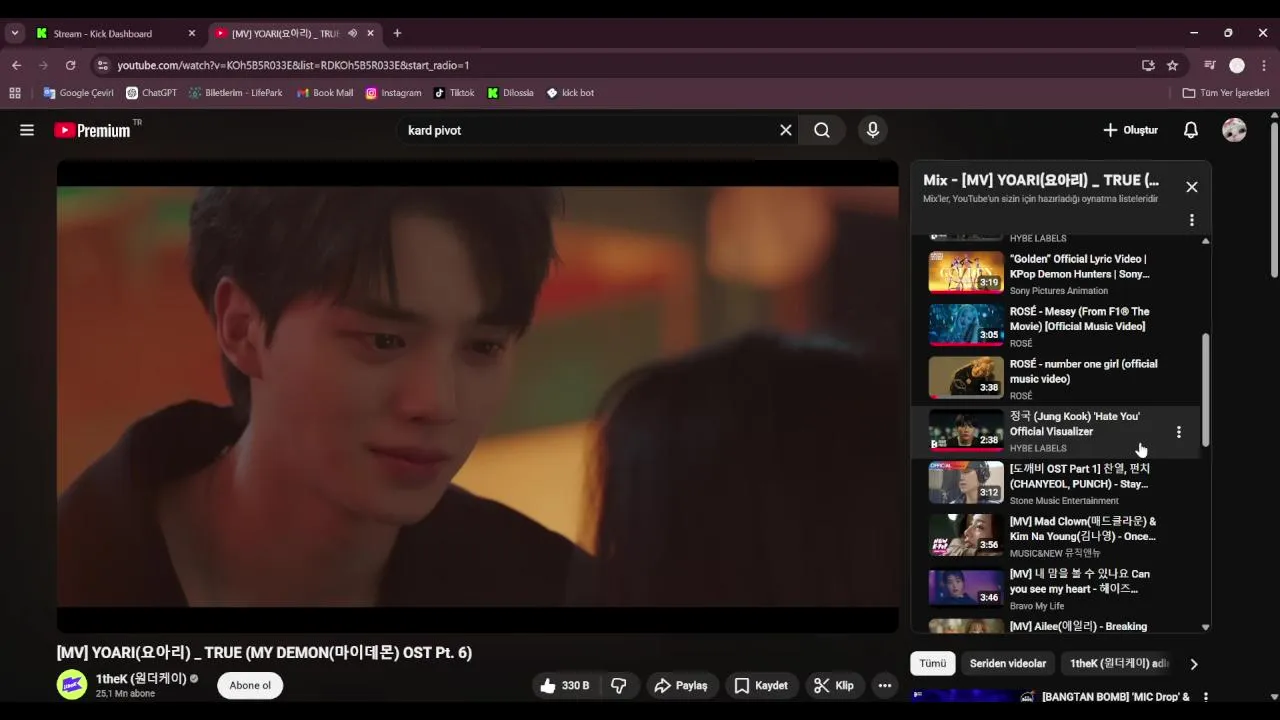The width and height of the screenshot is (1280, 720).
Task: Open options for BANGTAN BOMB video
Action: point(1205,697)
